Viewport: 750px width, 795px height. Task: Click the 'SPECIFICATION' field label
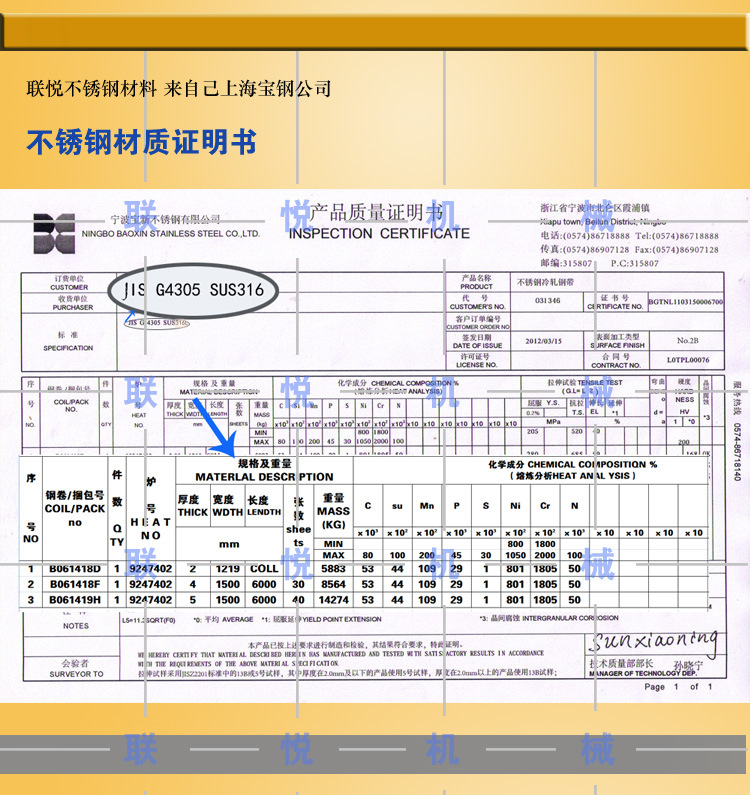pos(68,348)
